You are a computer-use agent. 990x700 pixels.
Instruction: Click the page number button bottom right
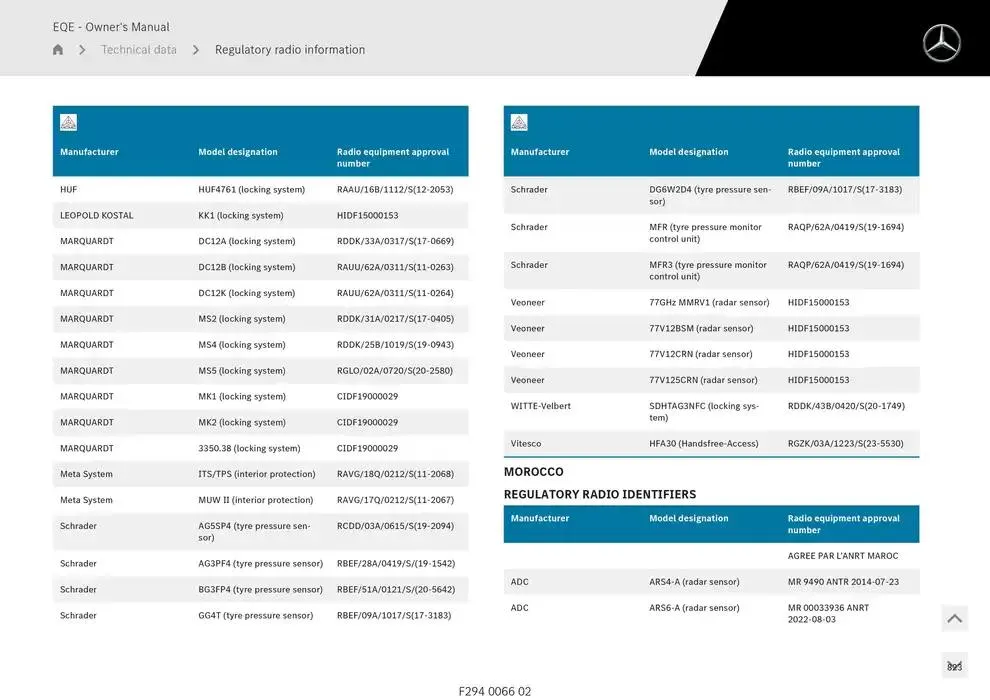954,666
